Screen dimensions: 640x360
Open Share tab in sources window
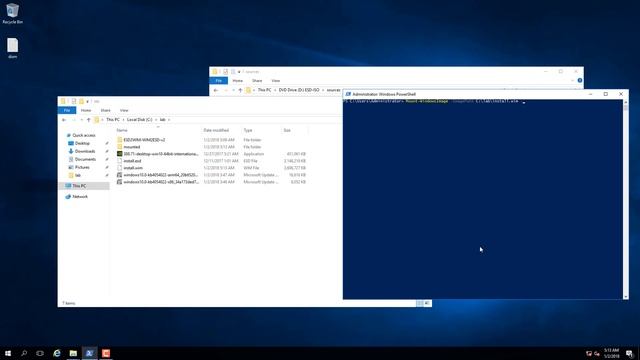click(x=257, y=80)
